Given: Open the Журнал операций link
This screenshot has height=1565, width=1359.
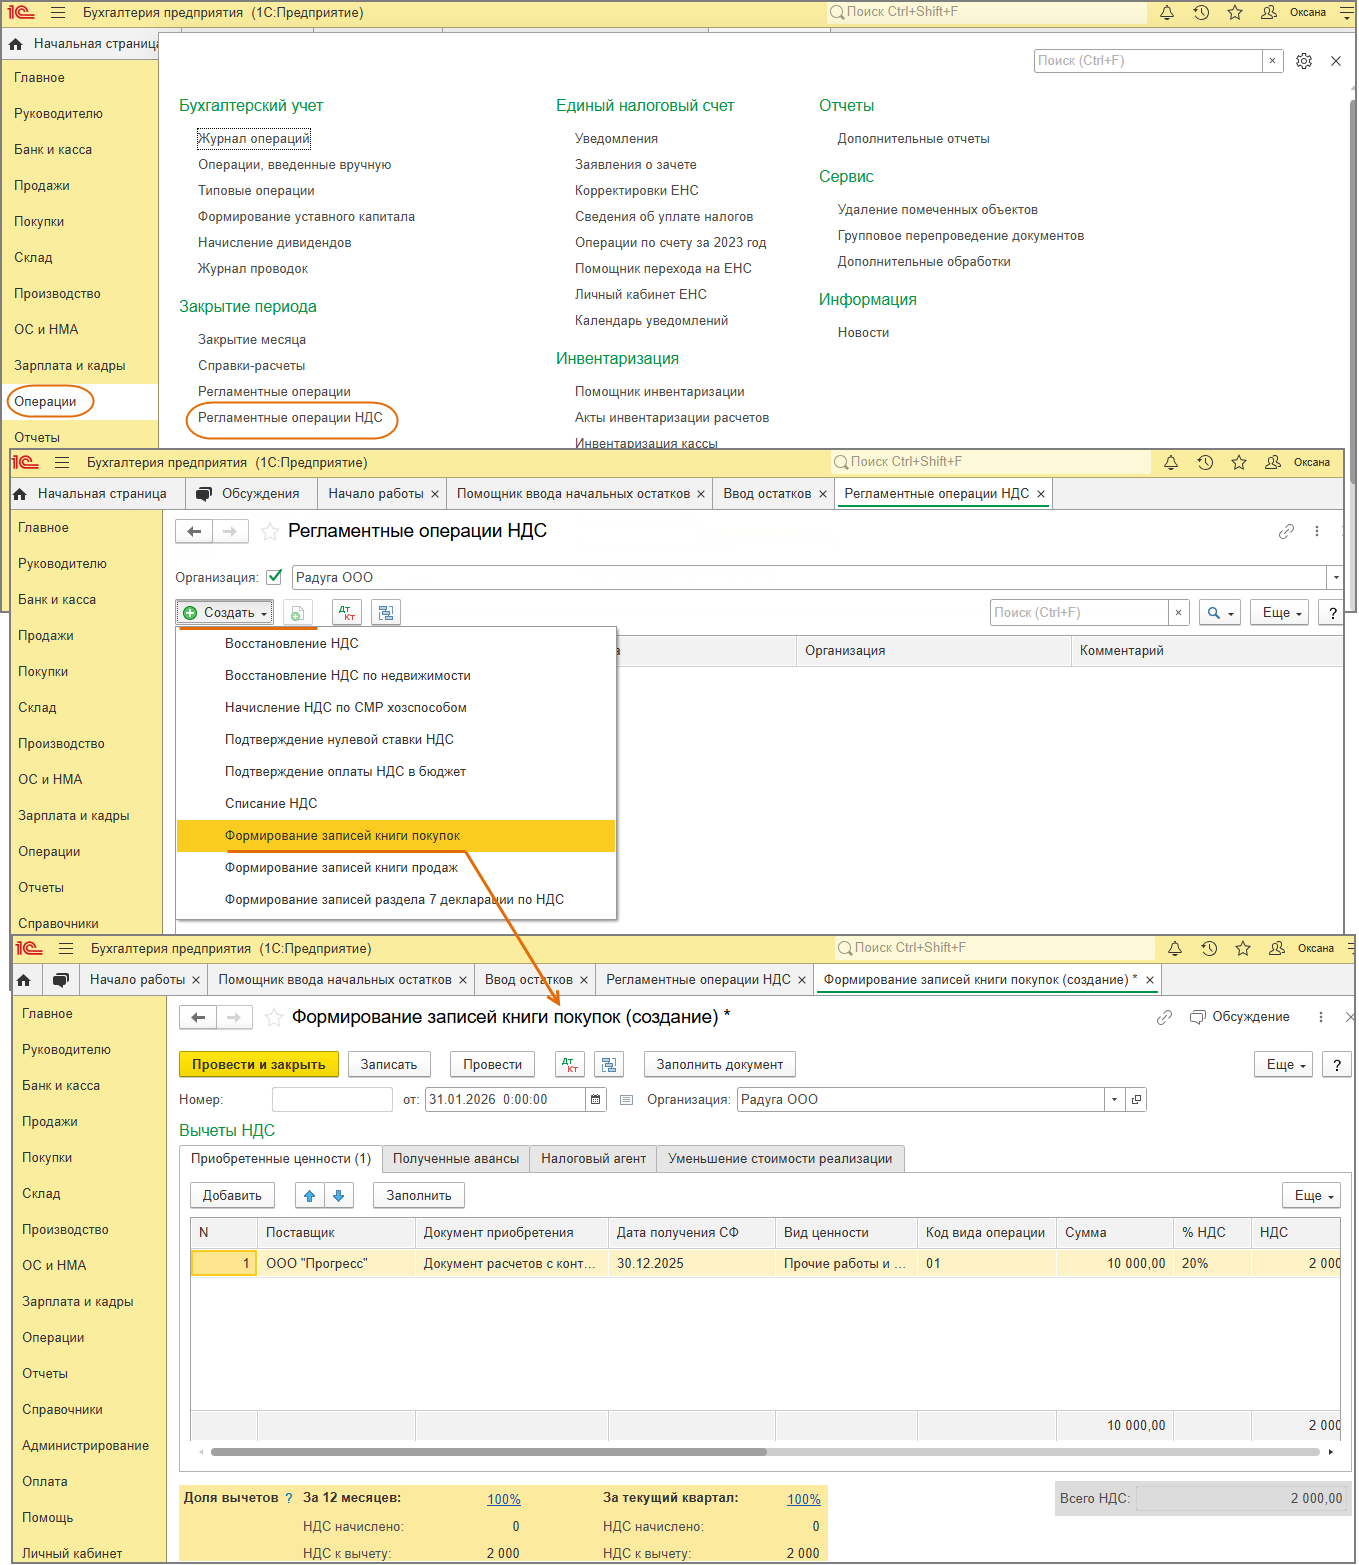Looking at the screenshot, I should (254, 139).
